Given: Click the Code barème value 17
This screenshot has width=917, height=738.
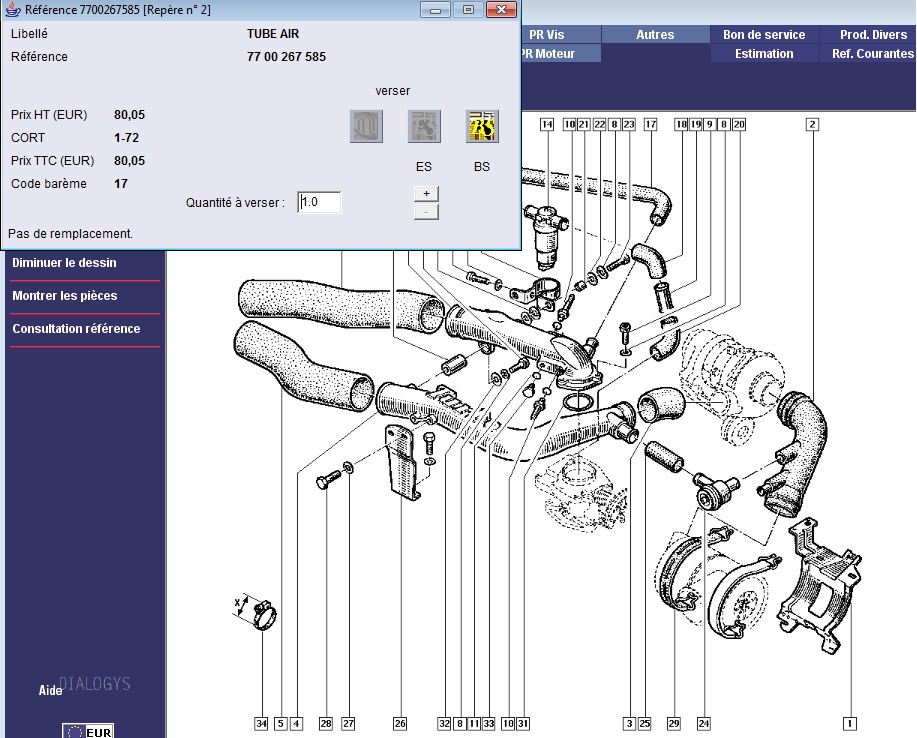Looking at the screenshot, I should pos(120,184).
